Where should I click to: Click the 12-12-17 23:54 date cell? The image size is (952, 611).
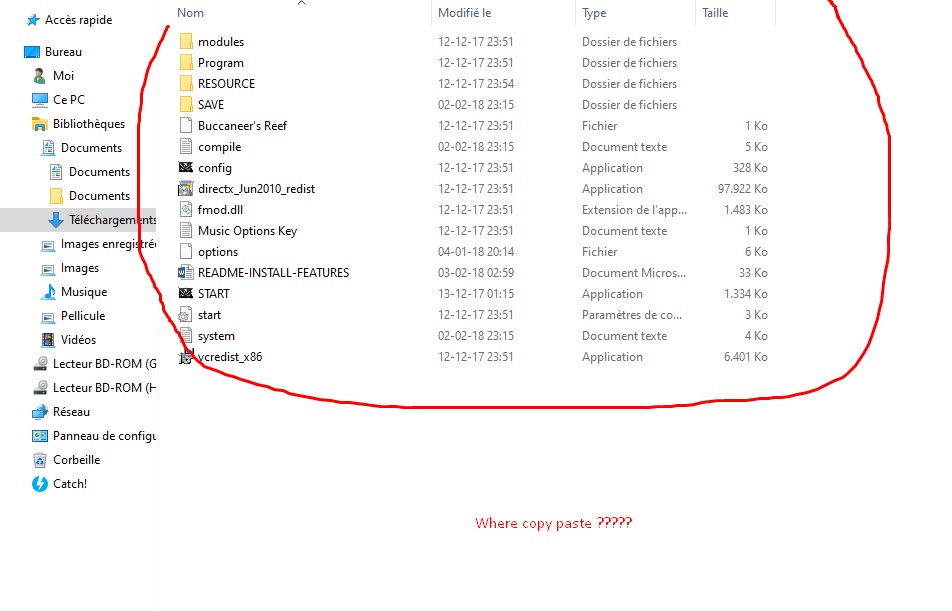(476, 84)
